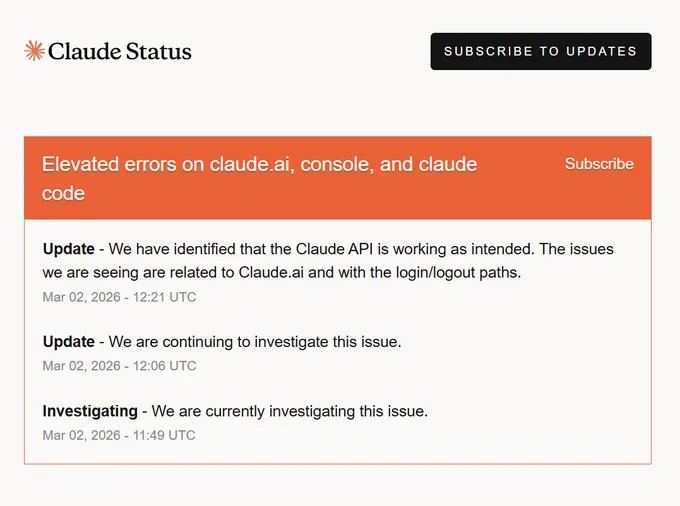Open the Elevated errors incident title
Viewport: 680px width, 506px height.
(259, 179)
